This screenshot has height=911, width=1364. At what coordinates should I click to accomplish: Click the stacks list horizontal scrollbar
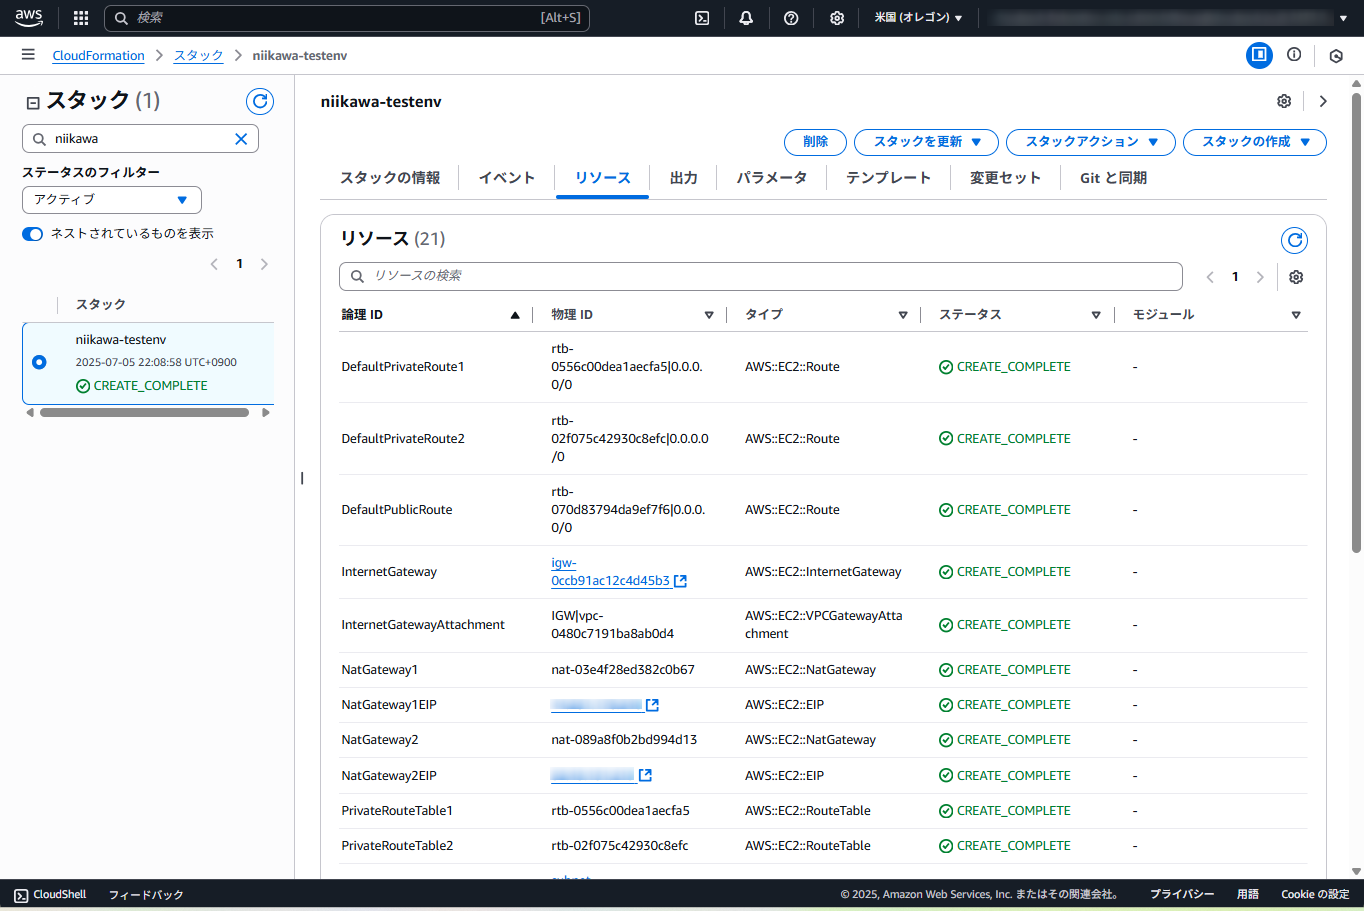pos(144,413)
